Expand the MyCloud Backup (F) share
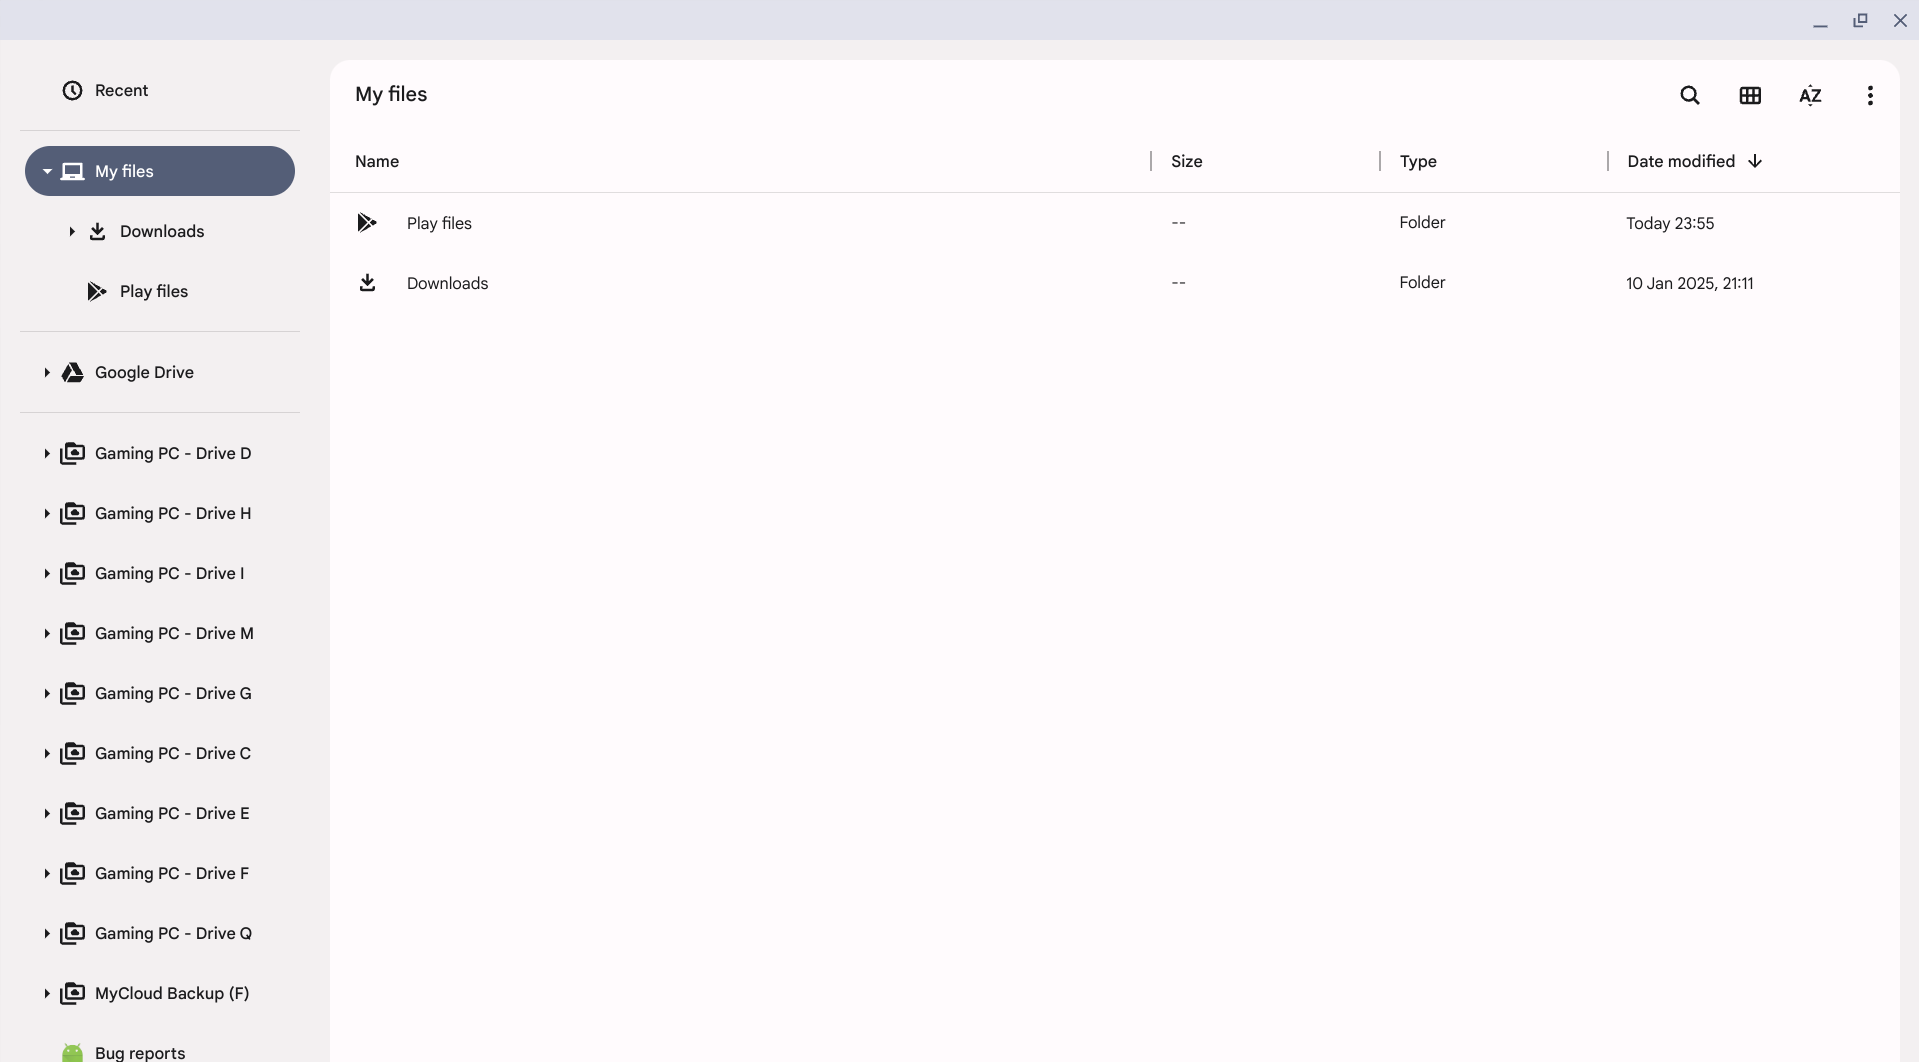Image resolution: width=1919 pixels, height=1062 pixels. coord(46,993)
